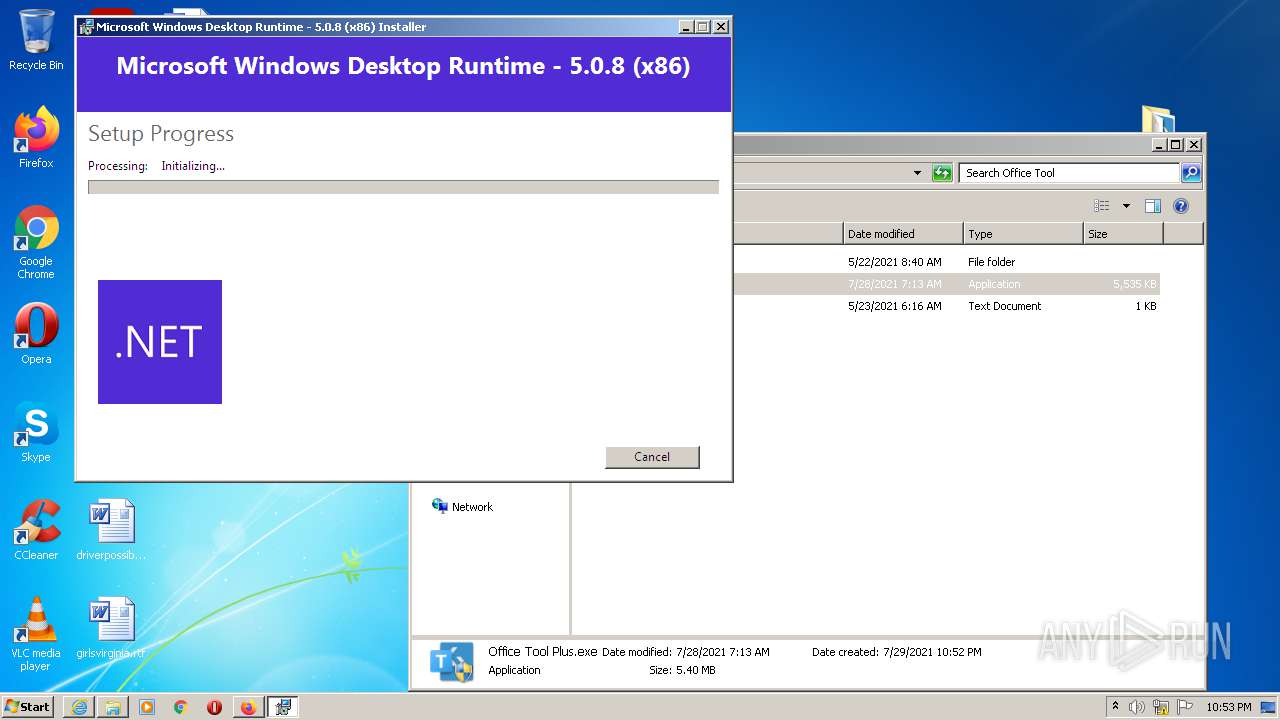
Task: Open network status icon in system tray
Action: [1161, 707]
